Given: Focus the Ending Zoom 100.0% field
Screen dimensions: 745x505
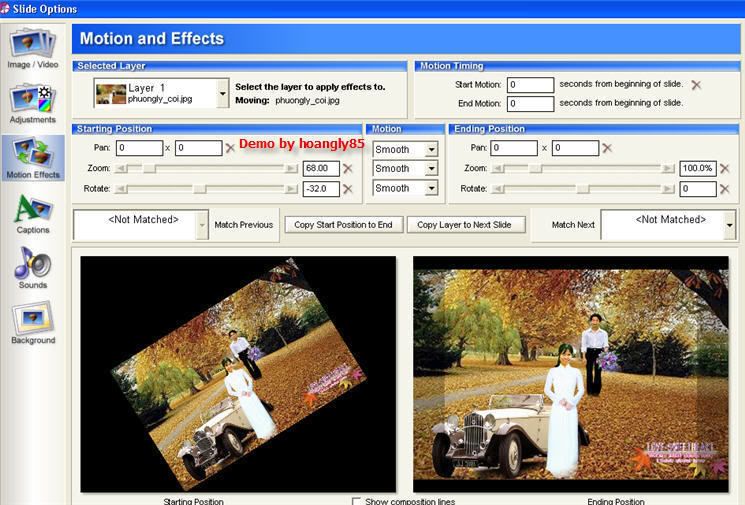Looking at the screenshot, I should coord(697,168).
